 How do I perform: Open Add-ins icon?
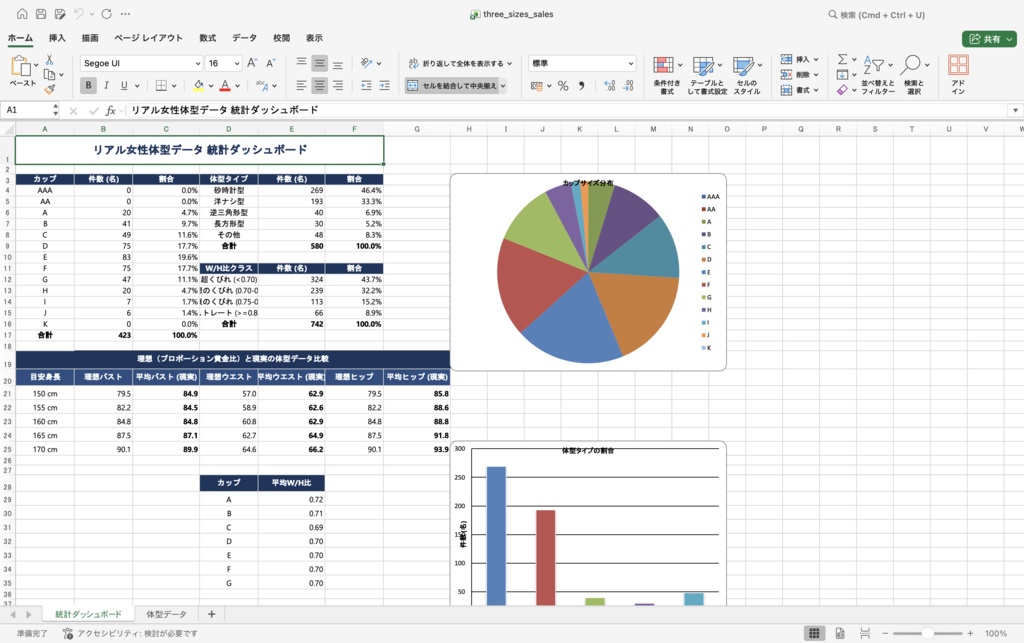[958, 65]
